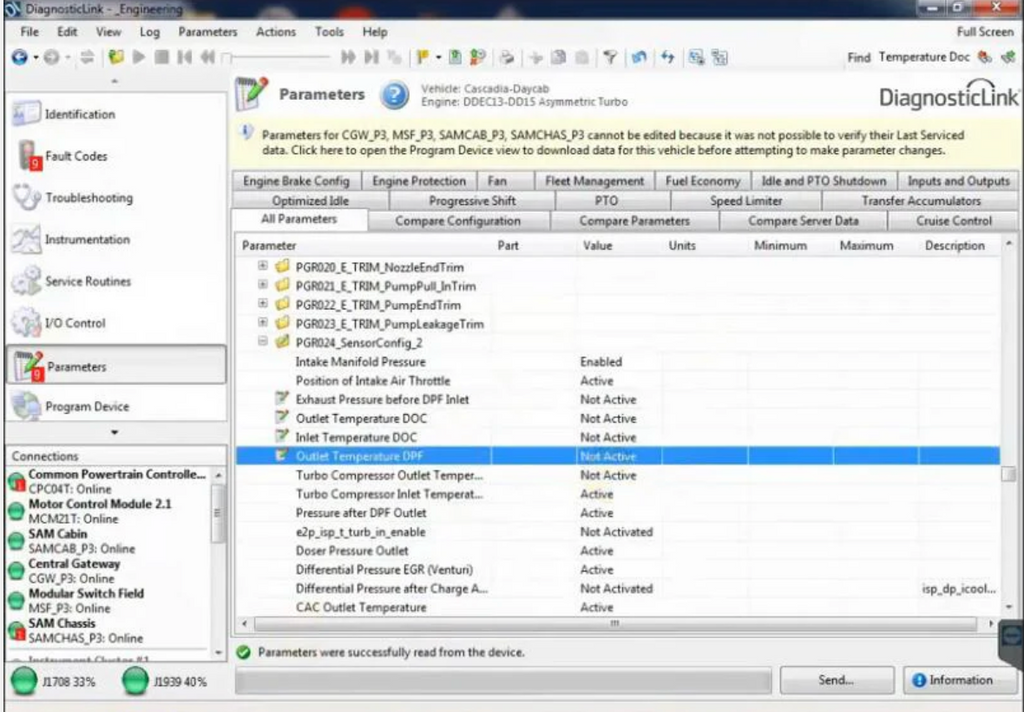
Task: Switch to the Engine Protection tab
Action: coord(419,181)
